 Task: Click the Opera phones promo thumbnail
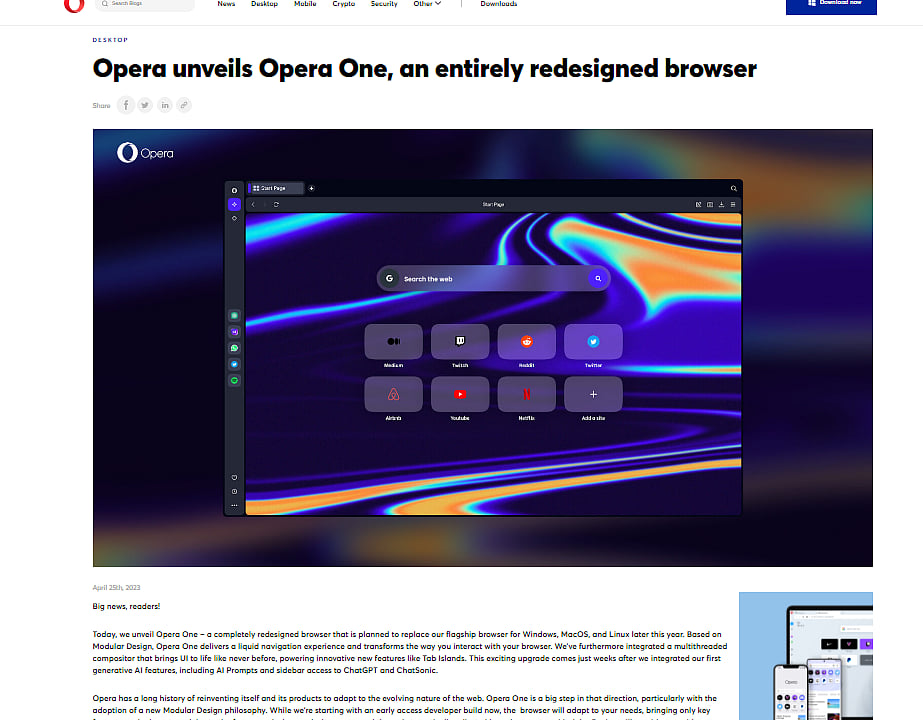[x=805, y=655]
